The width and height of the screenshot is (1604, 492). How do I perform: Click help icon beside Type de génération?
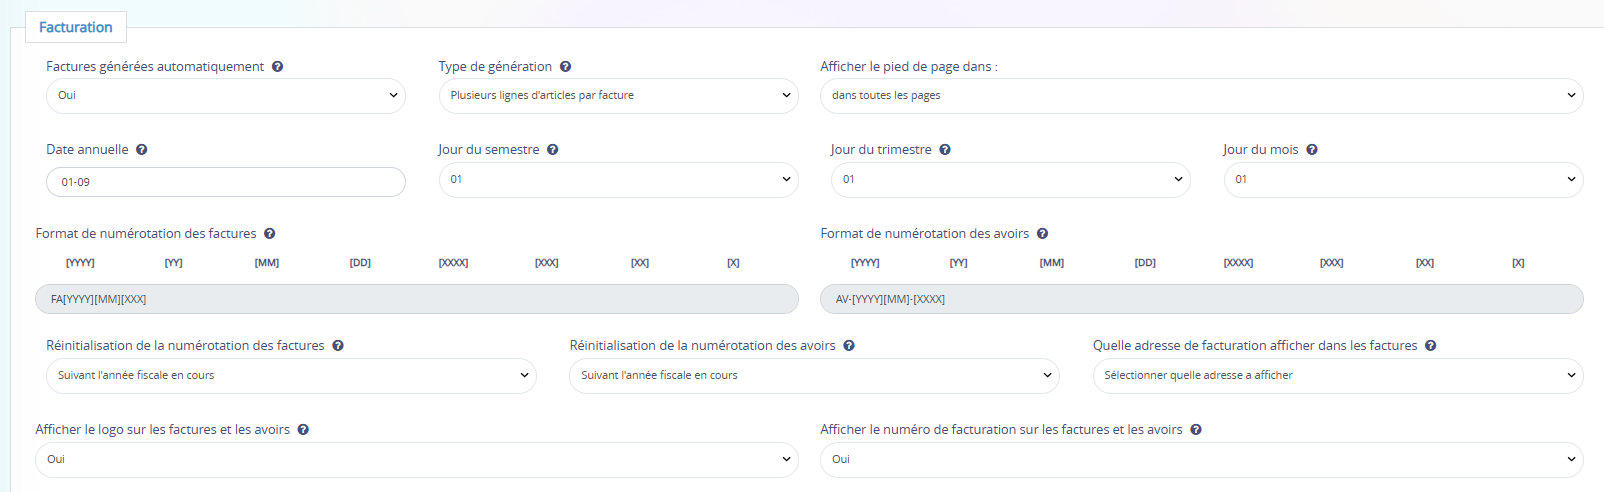[565, 67]
